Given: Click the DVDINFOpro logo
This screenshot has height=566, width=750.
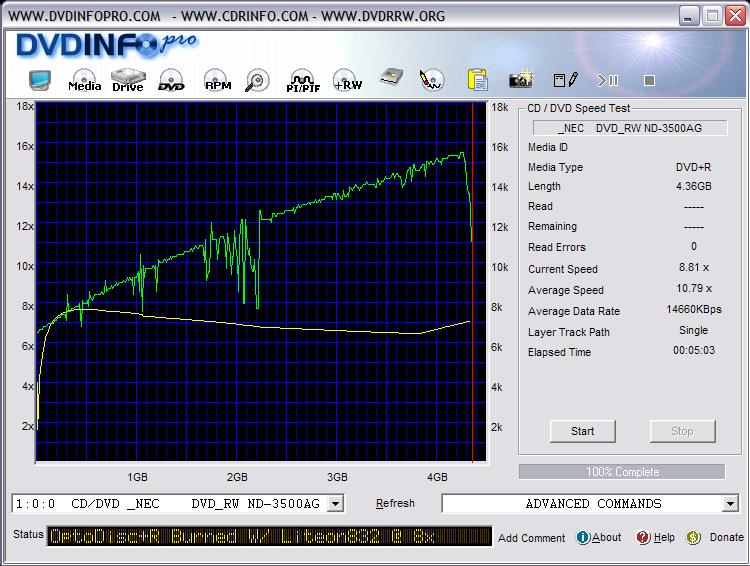Looking at the screenshot, I should 106,45.
